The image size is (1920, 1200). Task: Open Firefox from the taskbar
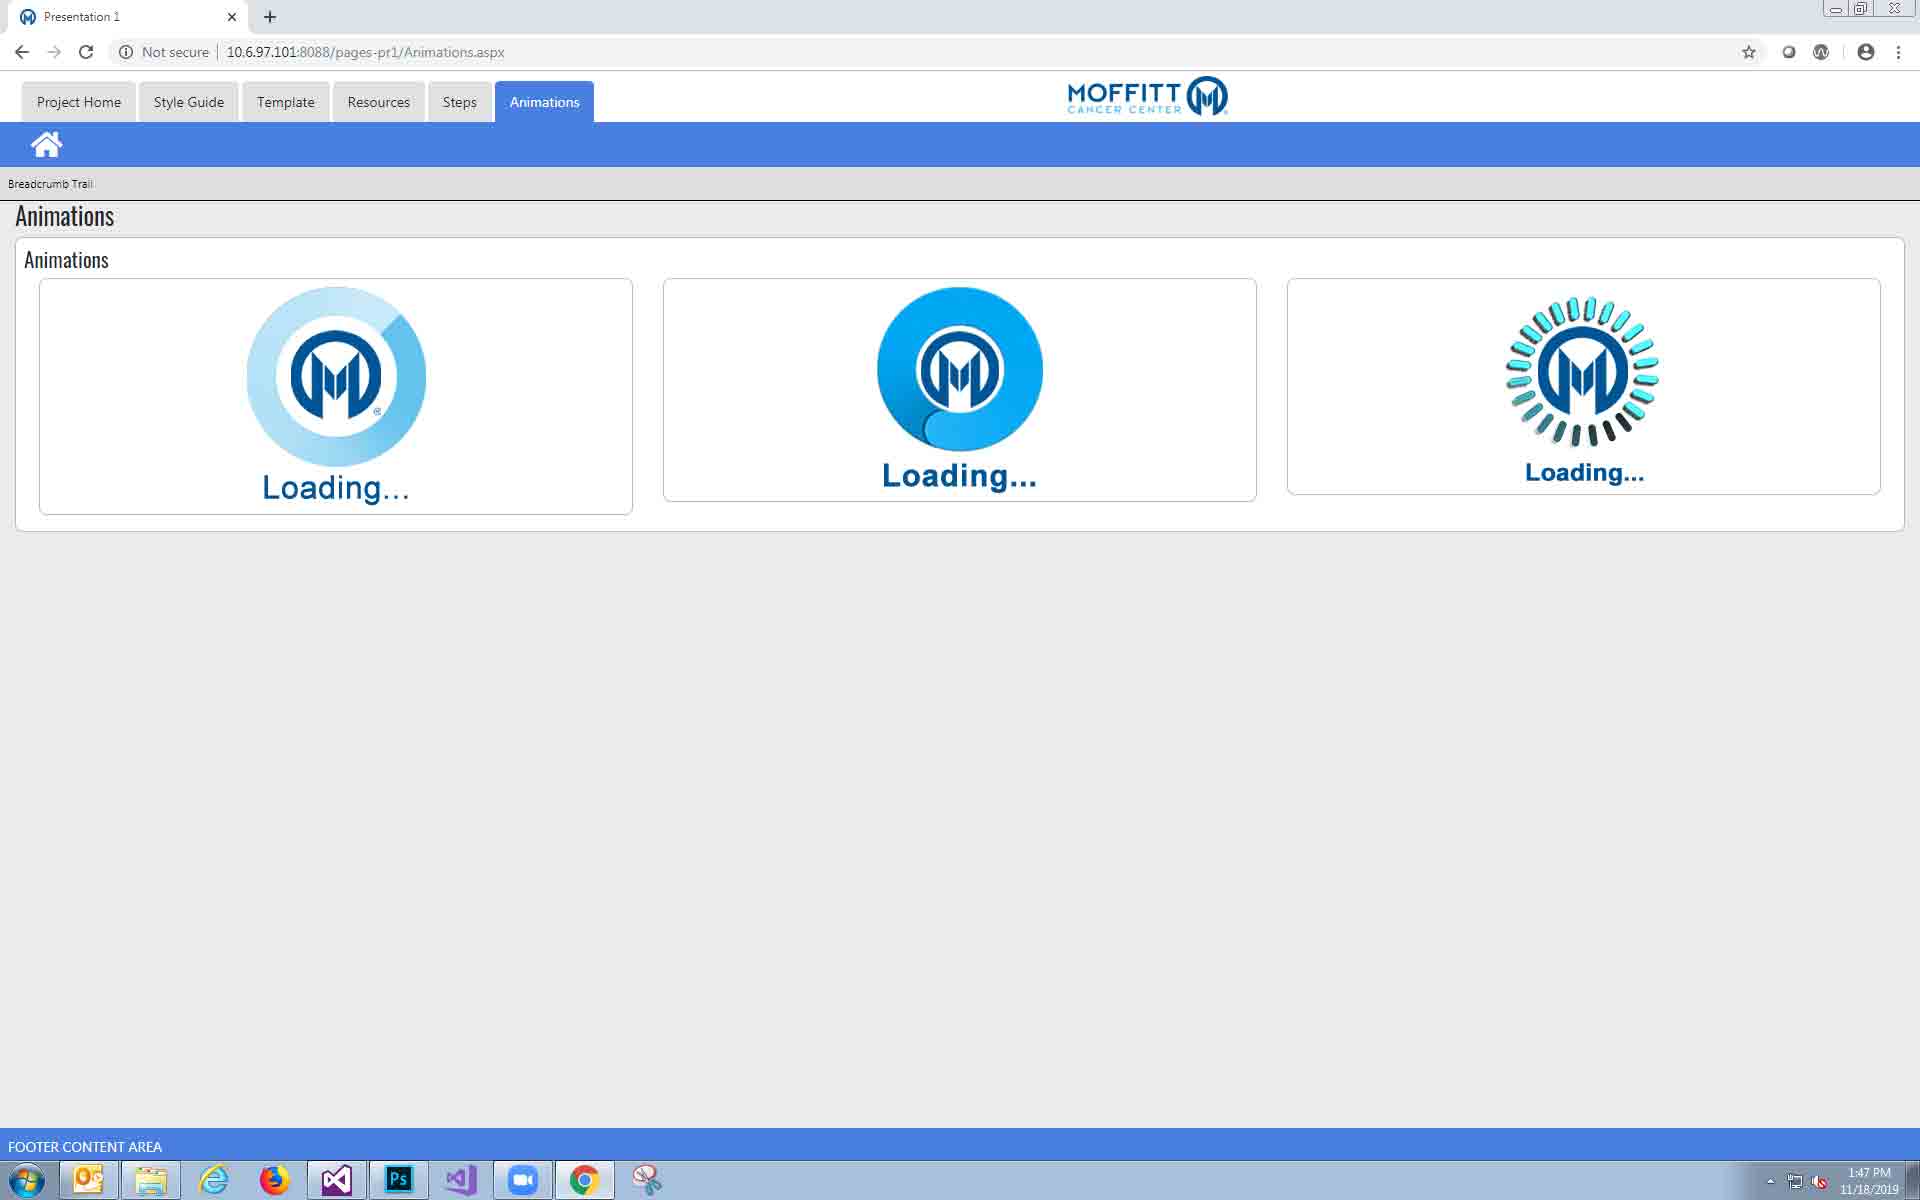273,1180
